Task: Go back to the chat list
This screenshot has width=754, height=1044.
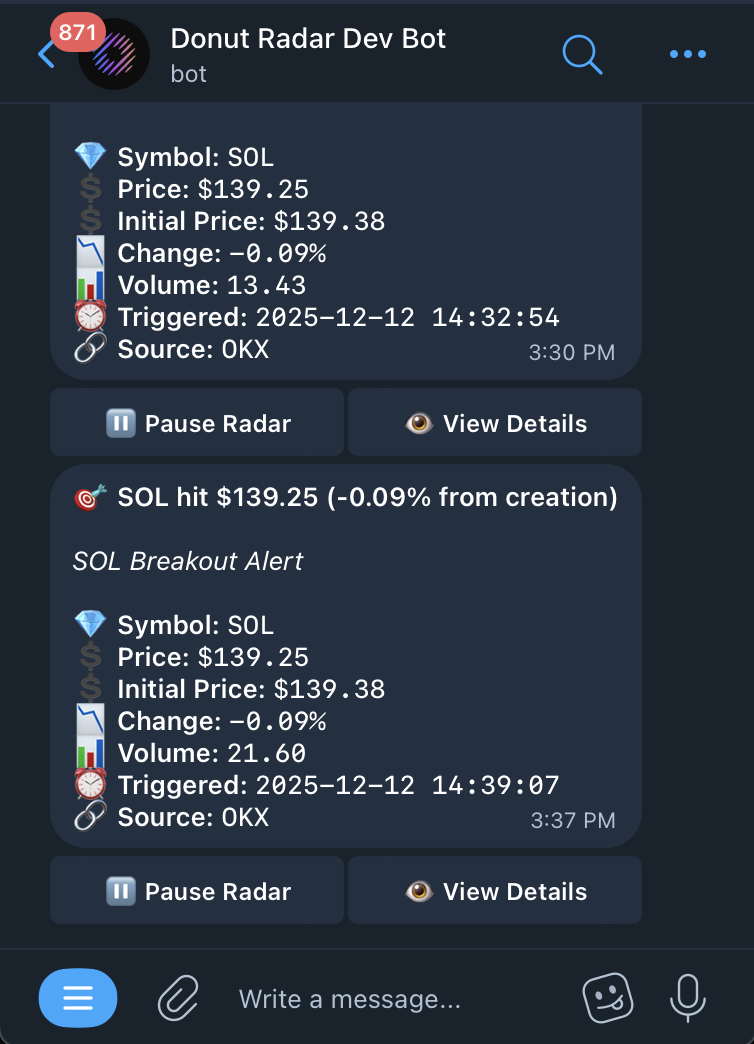Action: tap(45, 54)
